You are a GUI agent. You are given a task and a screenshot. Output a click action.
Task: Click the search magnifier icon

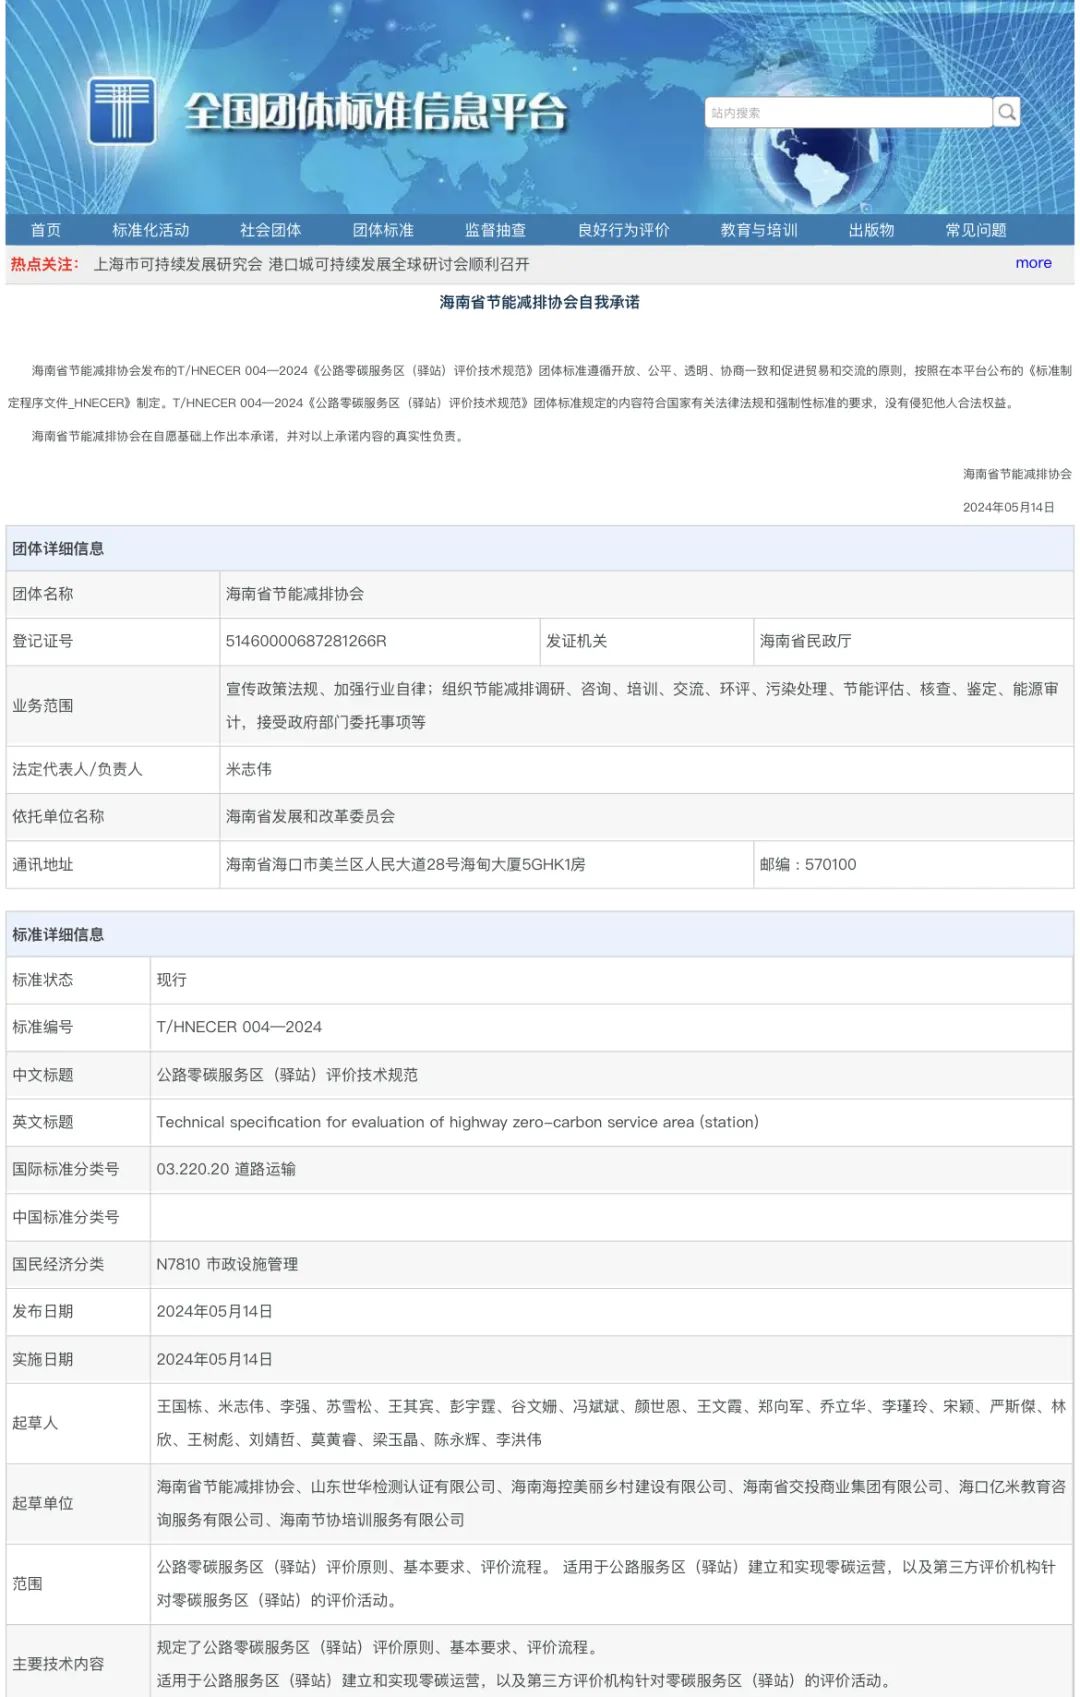click(x=1007, y=112)
